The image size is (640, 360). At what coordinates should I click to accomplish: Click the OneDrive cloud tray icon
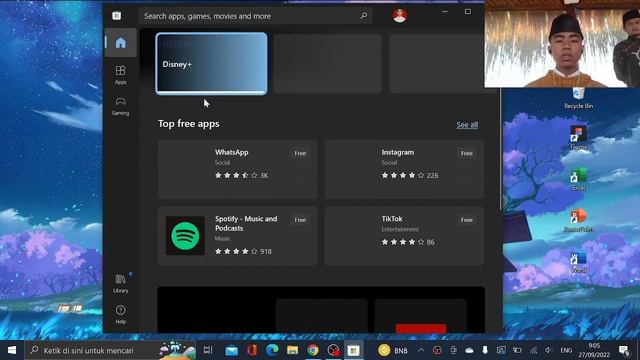coord(469,350)
